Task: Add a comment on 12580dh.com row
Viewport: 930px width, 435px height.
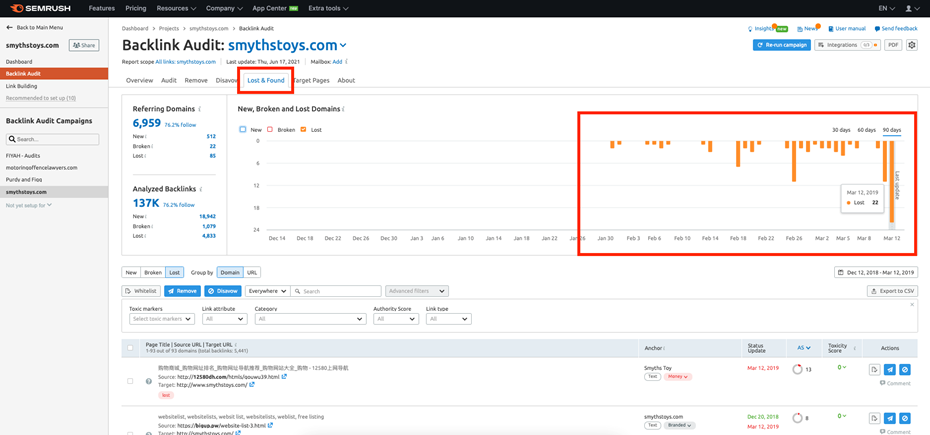Action: point(895,383)
